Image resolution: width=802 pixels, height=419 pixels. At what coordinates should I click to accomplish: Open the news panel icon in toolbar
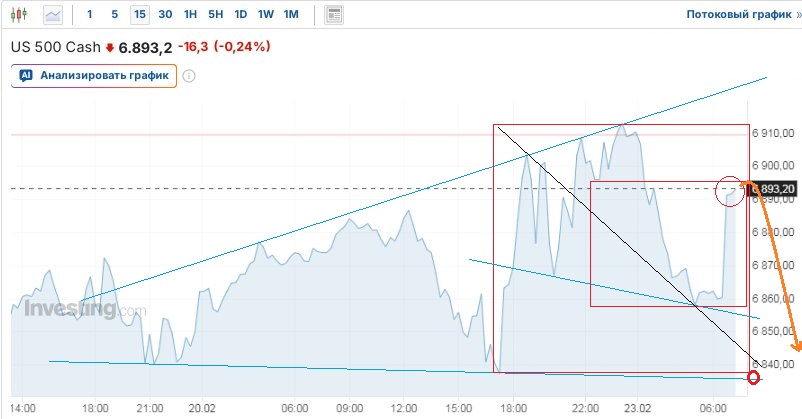pyautogui.click(x=335, y=15)
